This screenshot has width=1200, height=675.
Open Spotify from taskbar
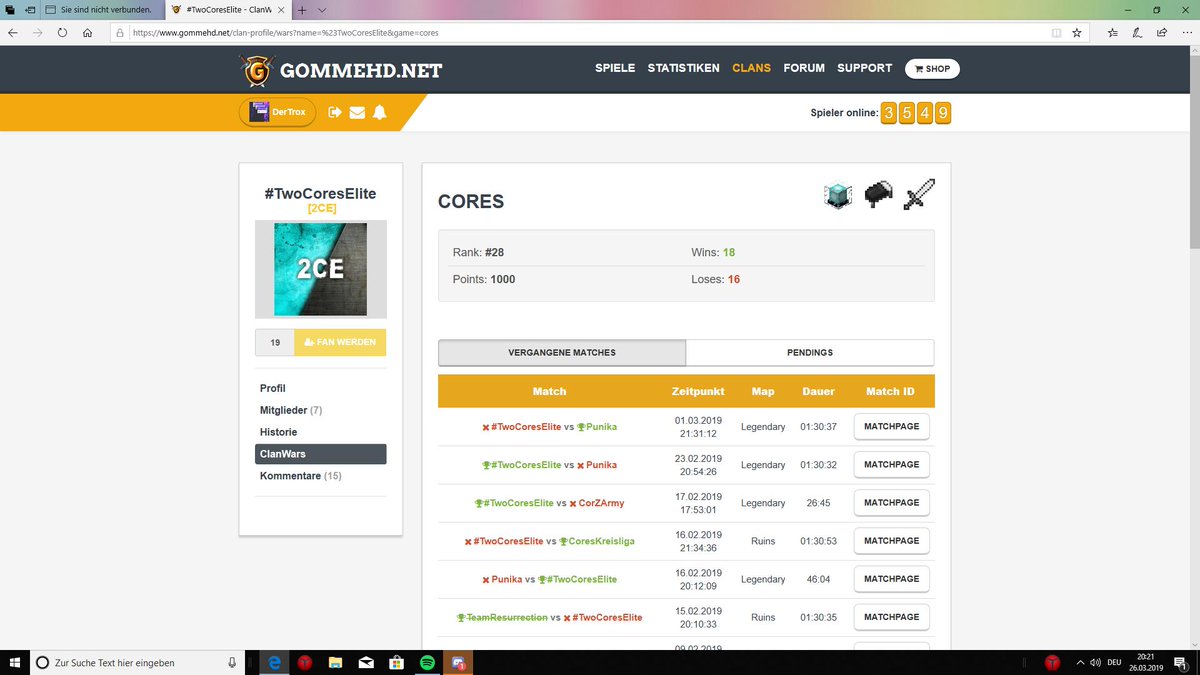tap(427, 662)
